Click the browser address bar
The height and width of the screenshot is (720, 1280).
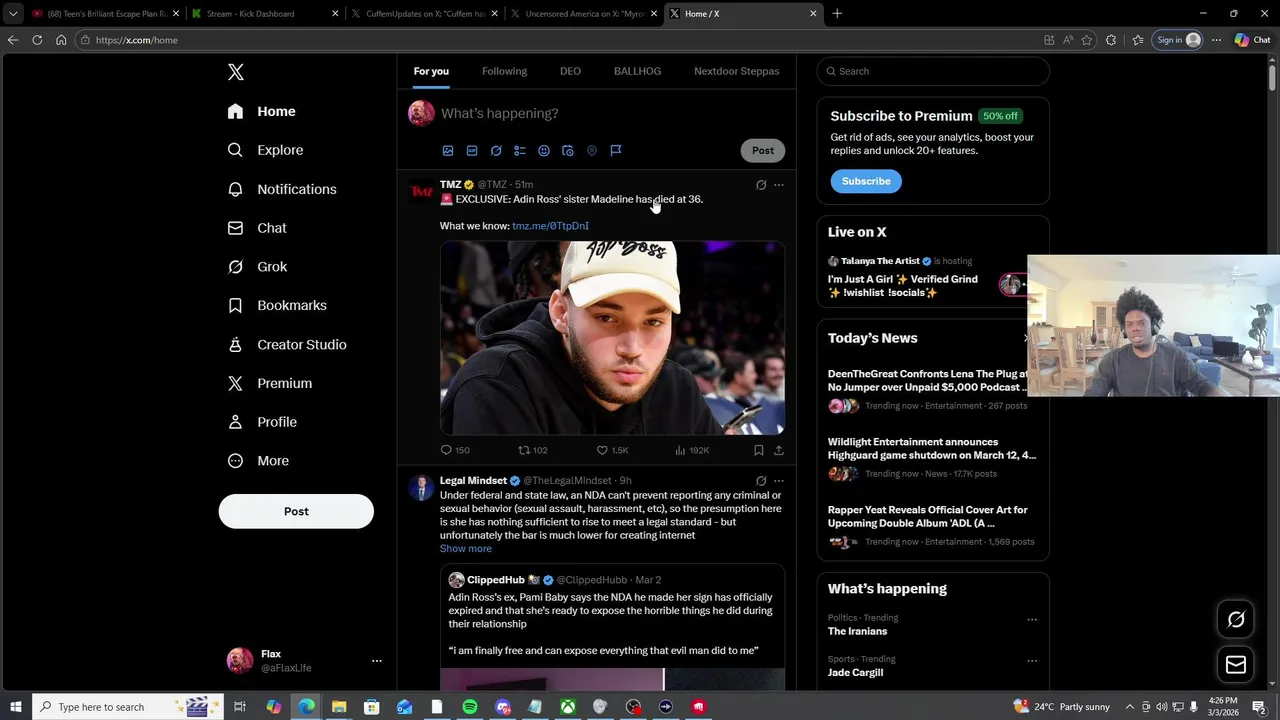pos(560,40)
